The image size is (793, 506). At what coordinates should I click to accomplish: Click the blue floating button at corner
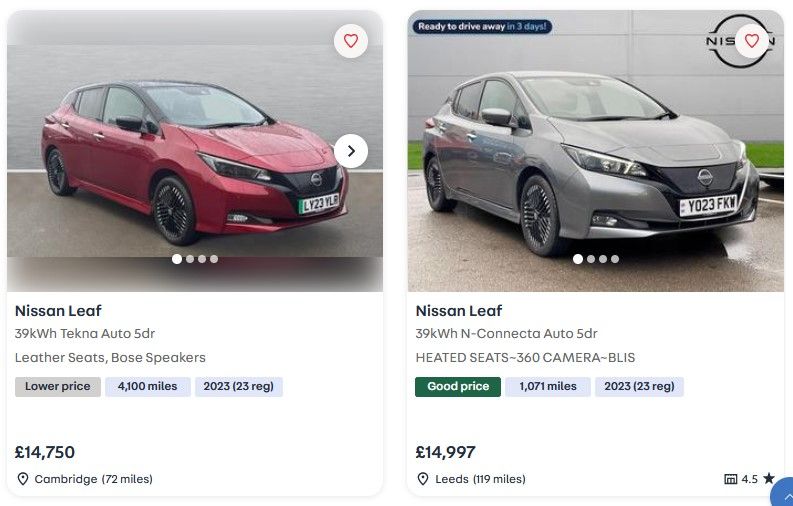pos(784,495)
